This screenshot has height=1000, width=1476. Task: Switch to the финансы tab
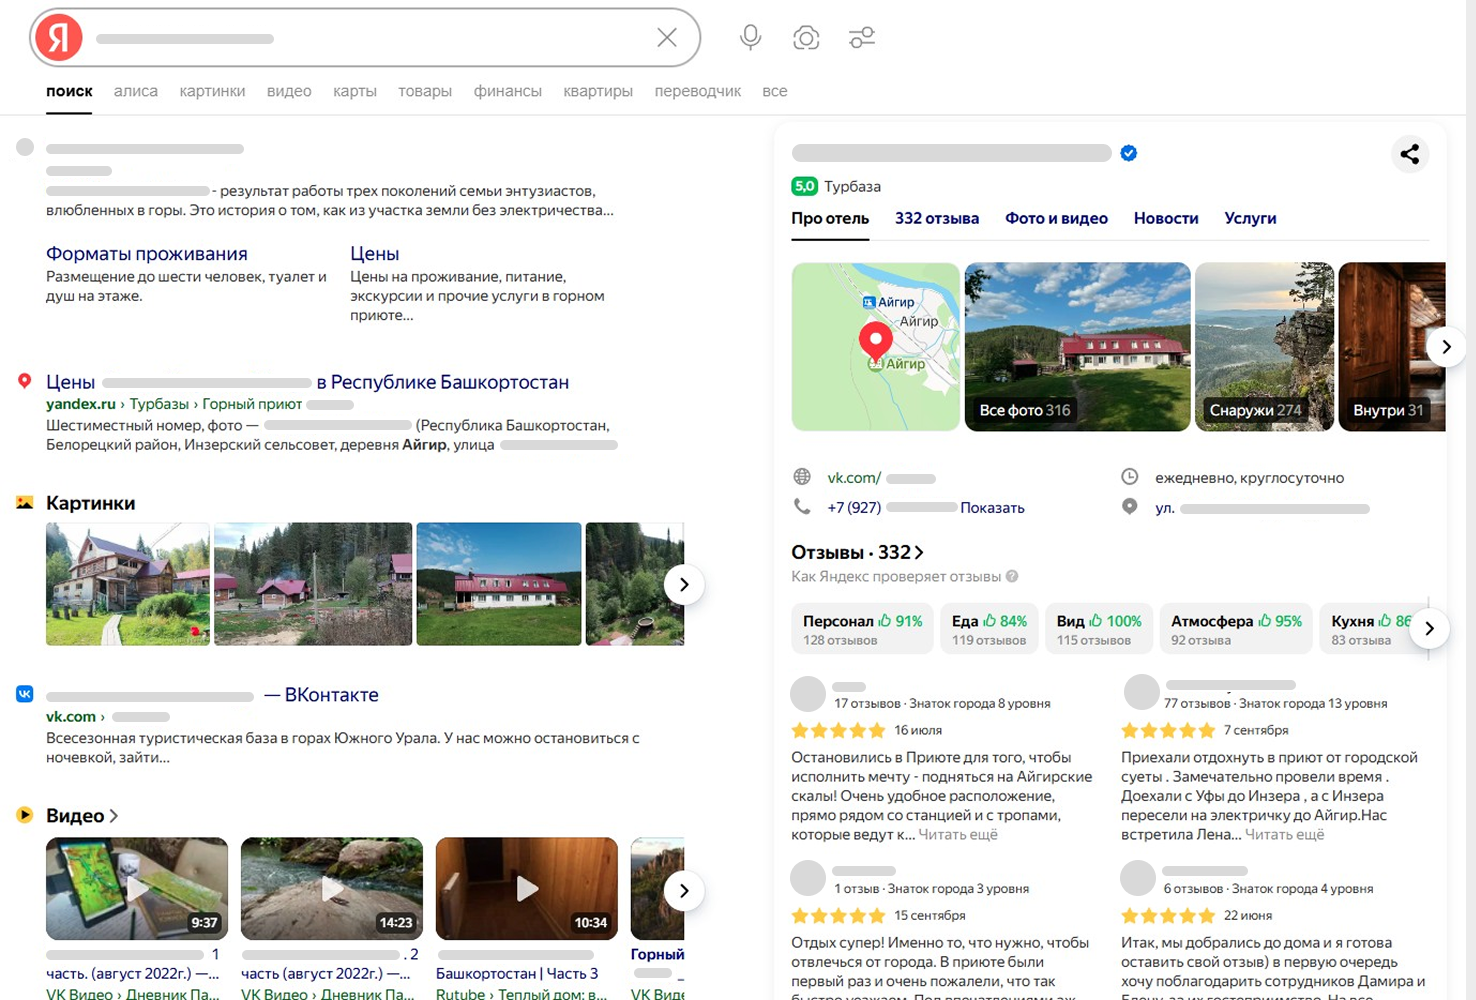[508, 91]
